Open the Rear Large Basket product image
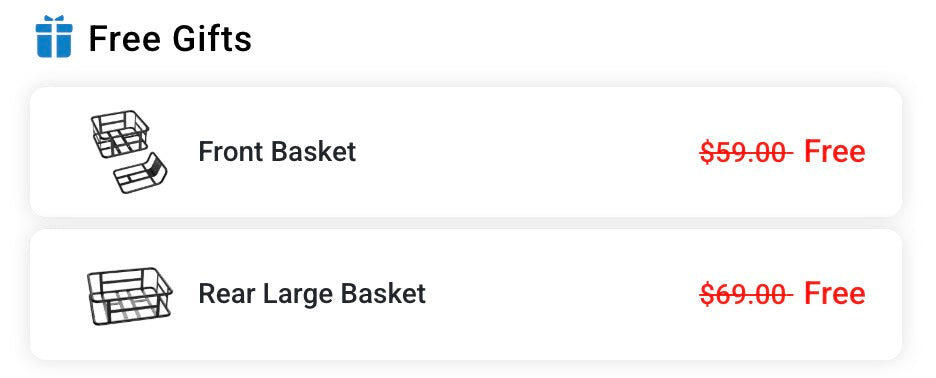 130,296
